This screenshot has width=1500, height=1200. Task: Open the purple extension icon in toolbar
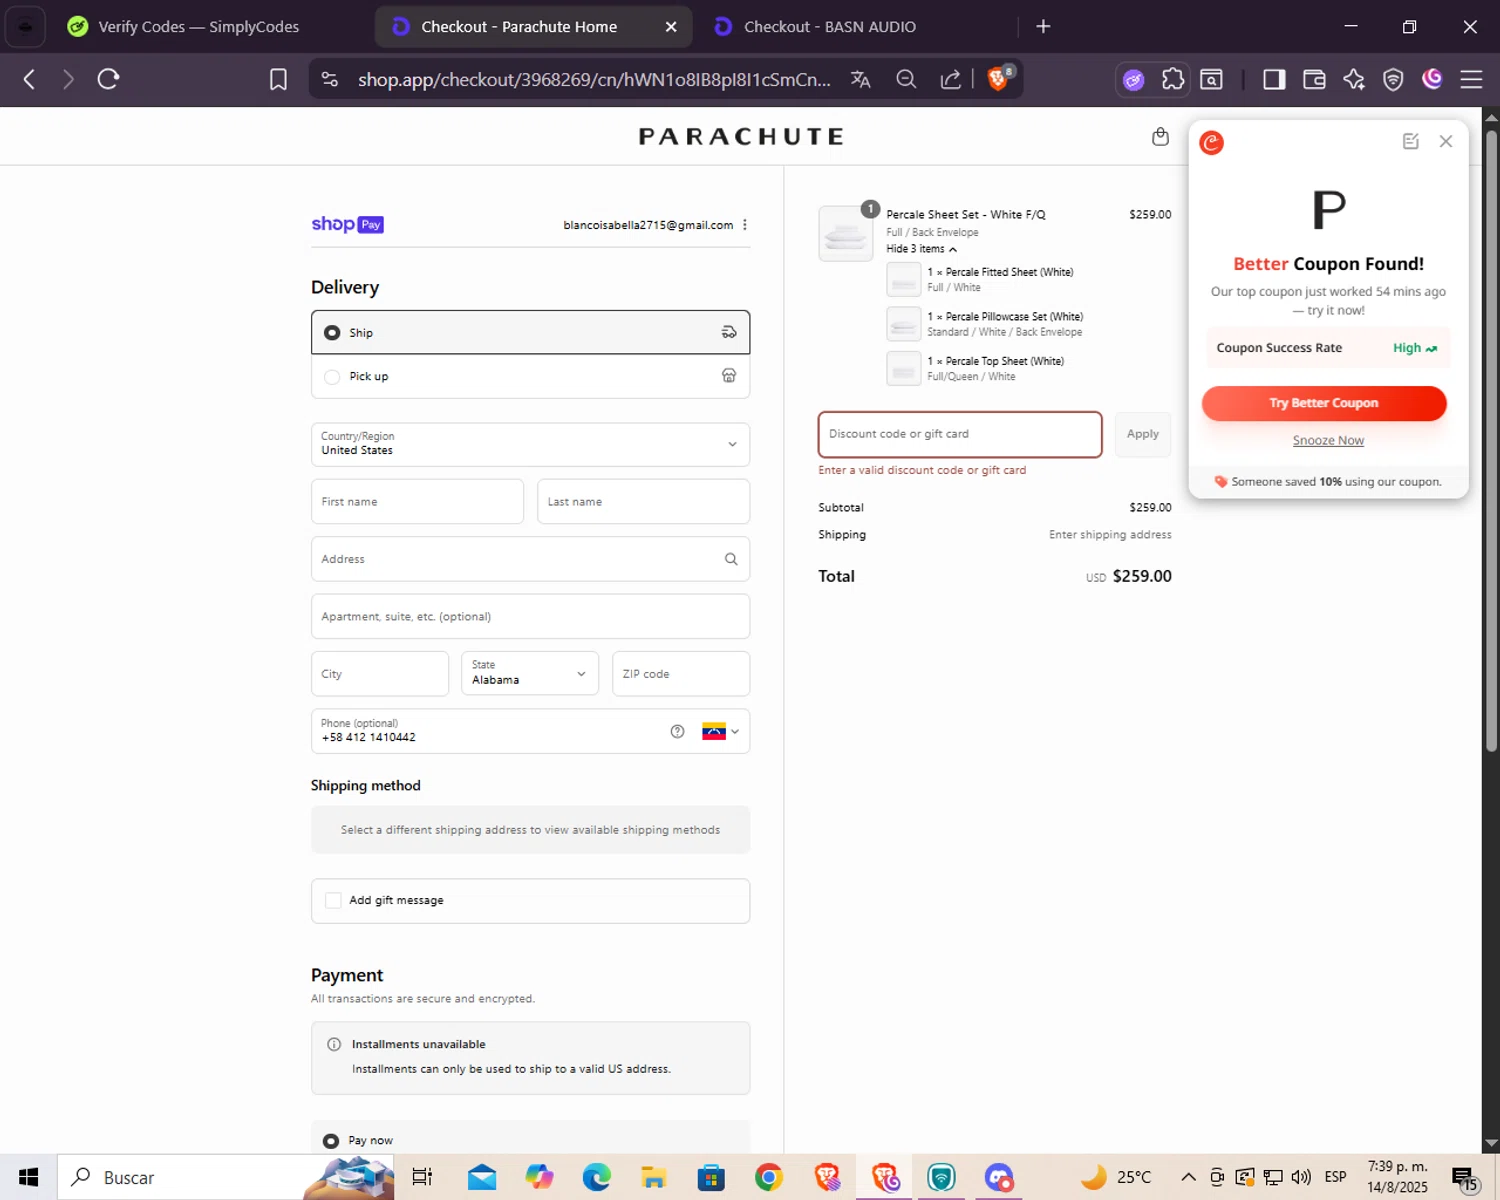[1133, 80]
